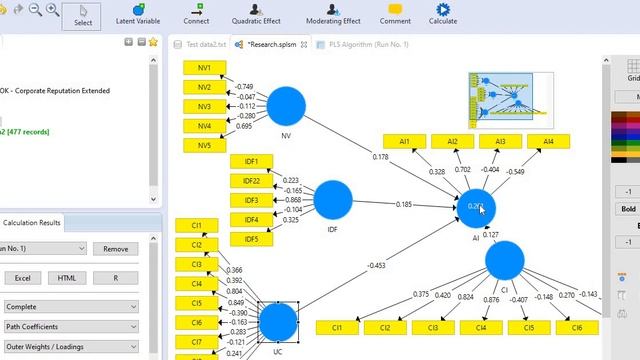Click the lower -1 value field

coord(628,242)
